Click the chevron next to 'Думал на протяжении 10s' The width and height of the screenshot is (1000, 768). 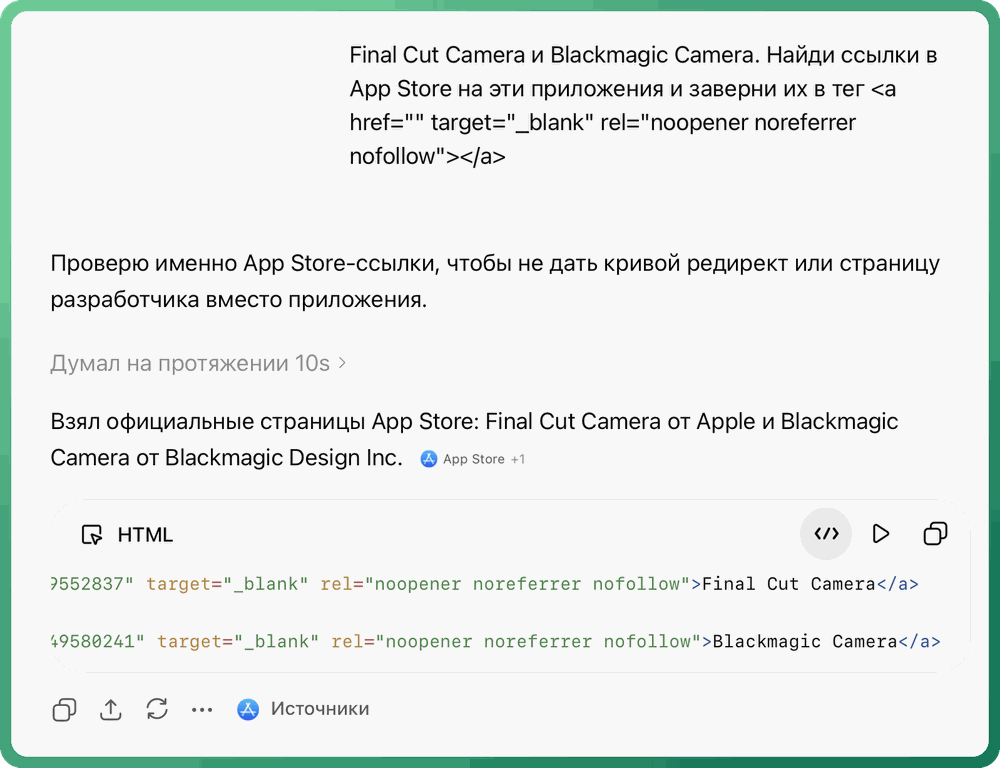click(342, 363)
